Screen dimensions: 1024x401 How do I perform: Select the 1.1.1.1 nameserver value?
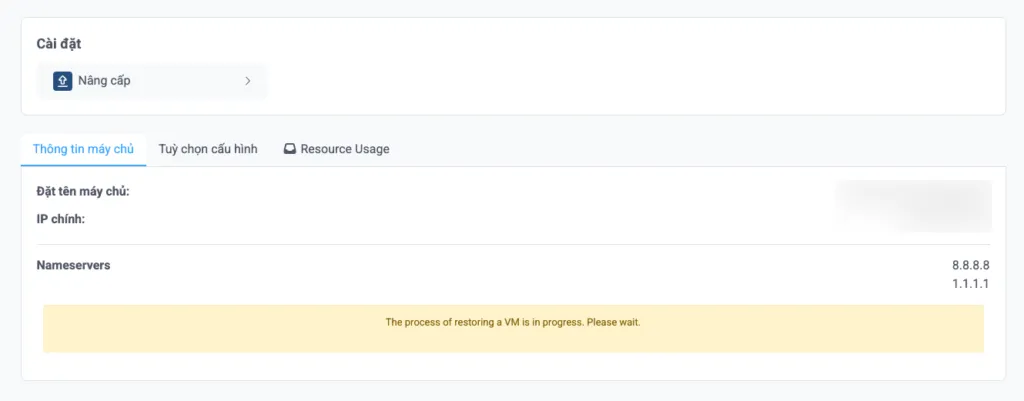[x=970, y=285]
